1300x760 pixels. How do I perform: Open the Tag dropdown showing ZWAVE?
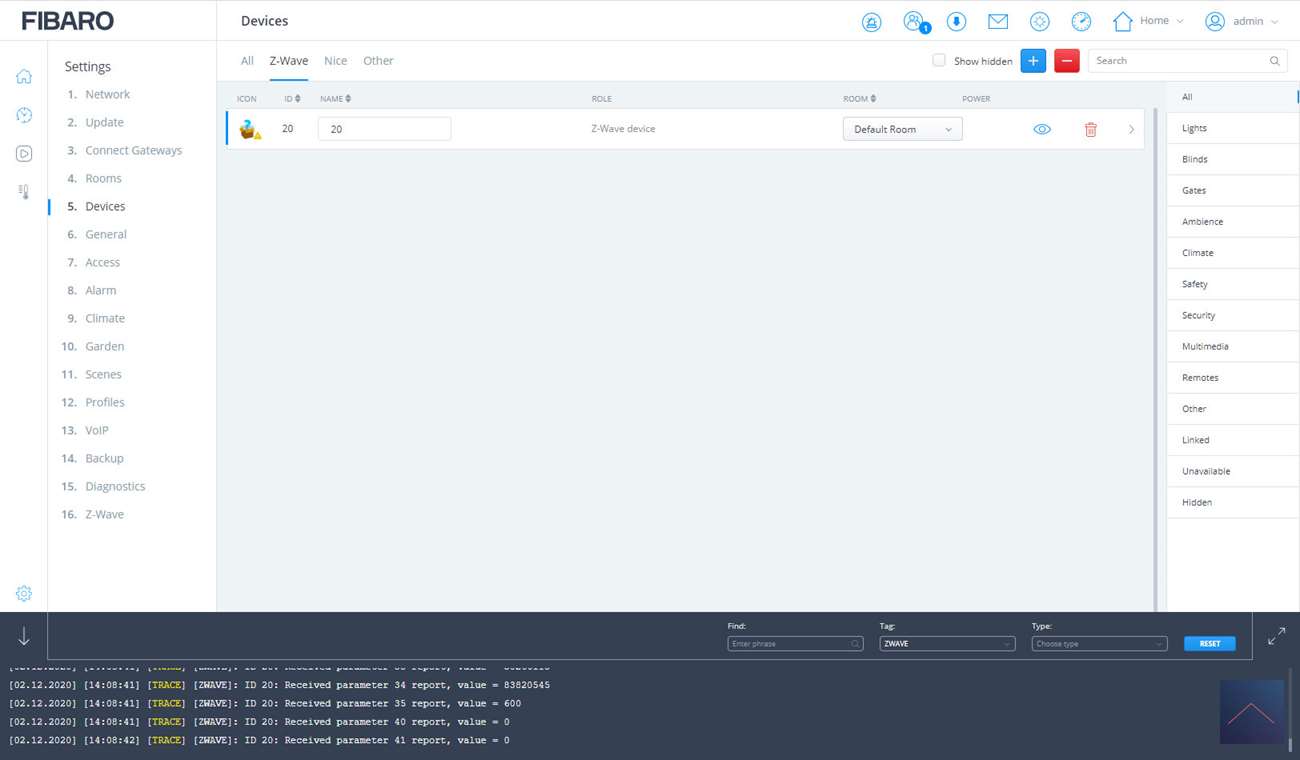[946, 644]
